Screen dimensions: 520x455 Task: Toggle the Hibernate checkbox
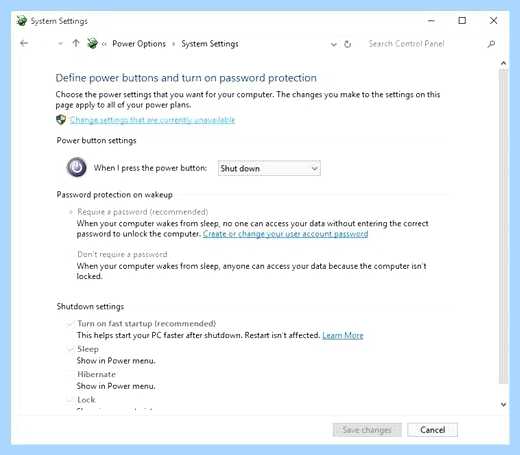(x=70, y=374)
